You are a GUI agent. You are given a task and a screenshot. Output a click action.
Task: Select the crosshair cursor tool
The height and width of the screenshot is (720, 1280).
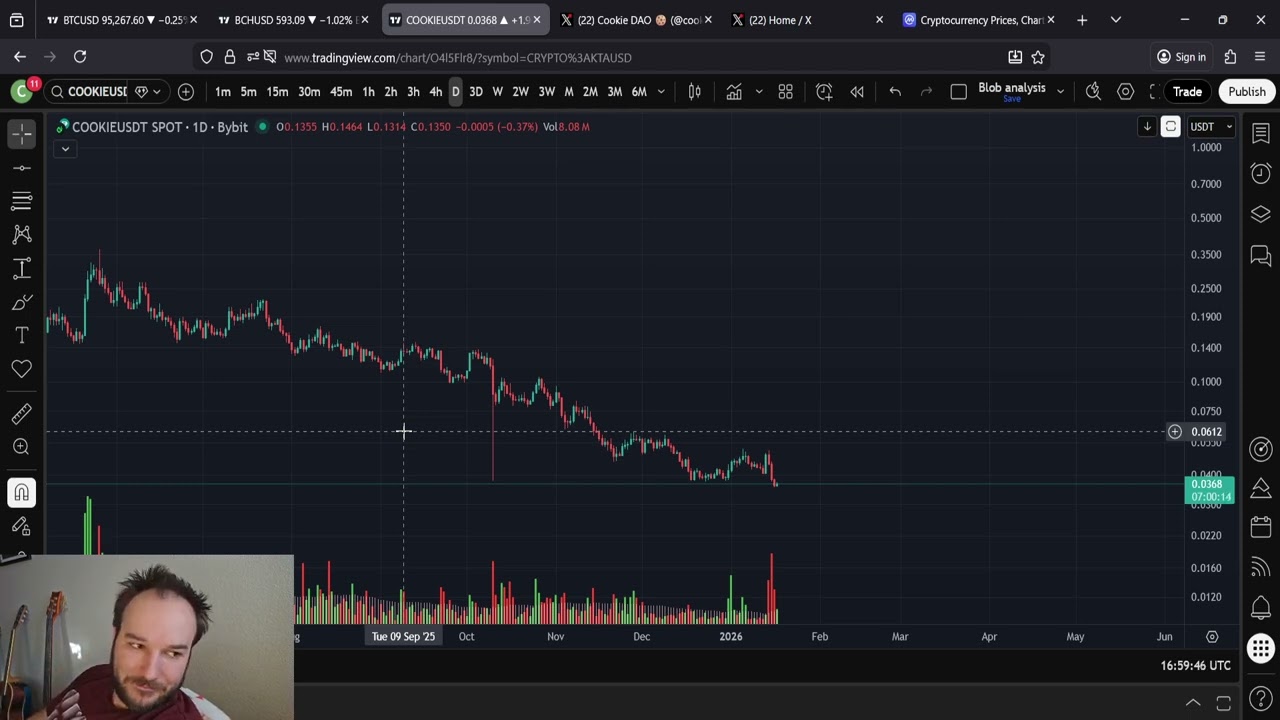tap(22, 133)
